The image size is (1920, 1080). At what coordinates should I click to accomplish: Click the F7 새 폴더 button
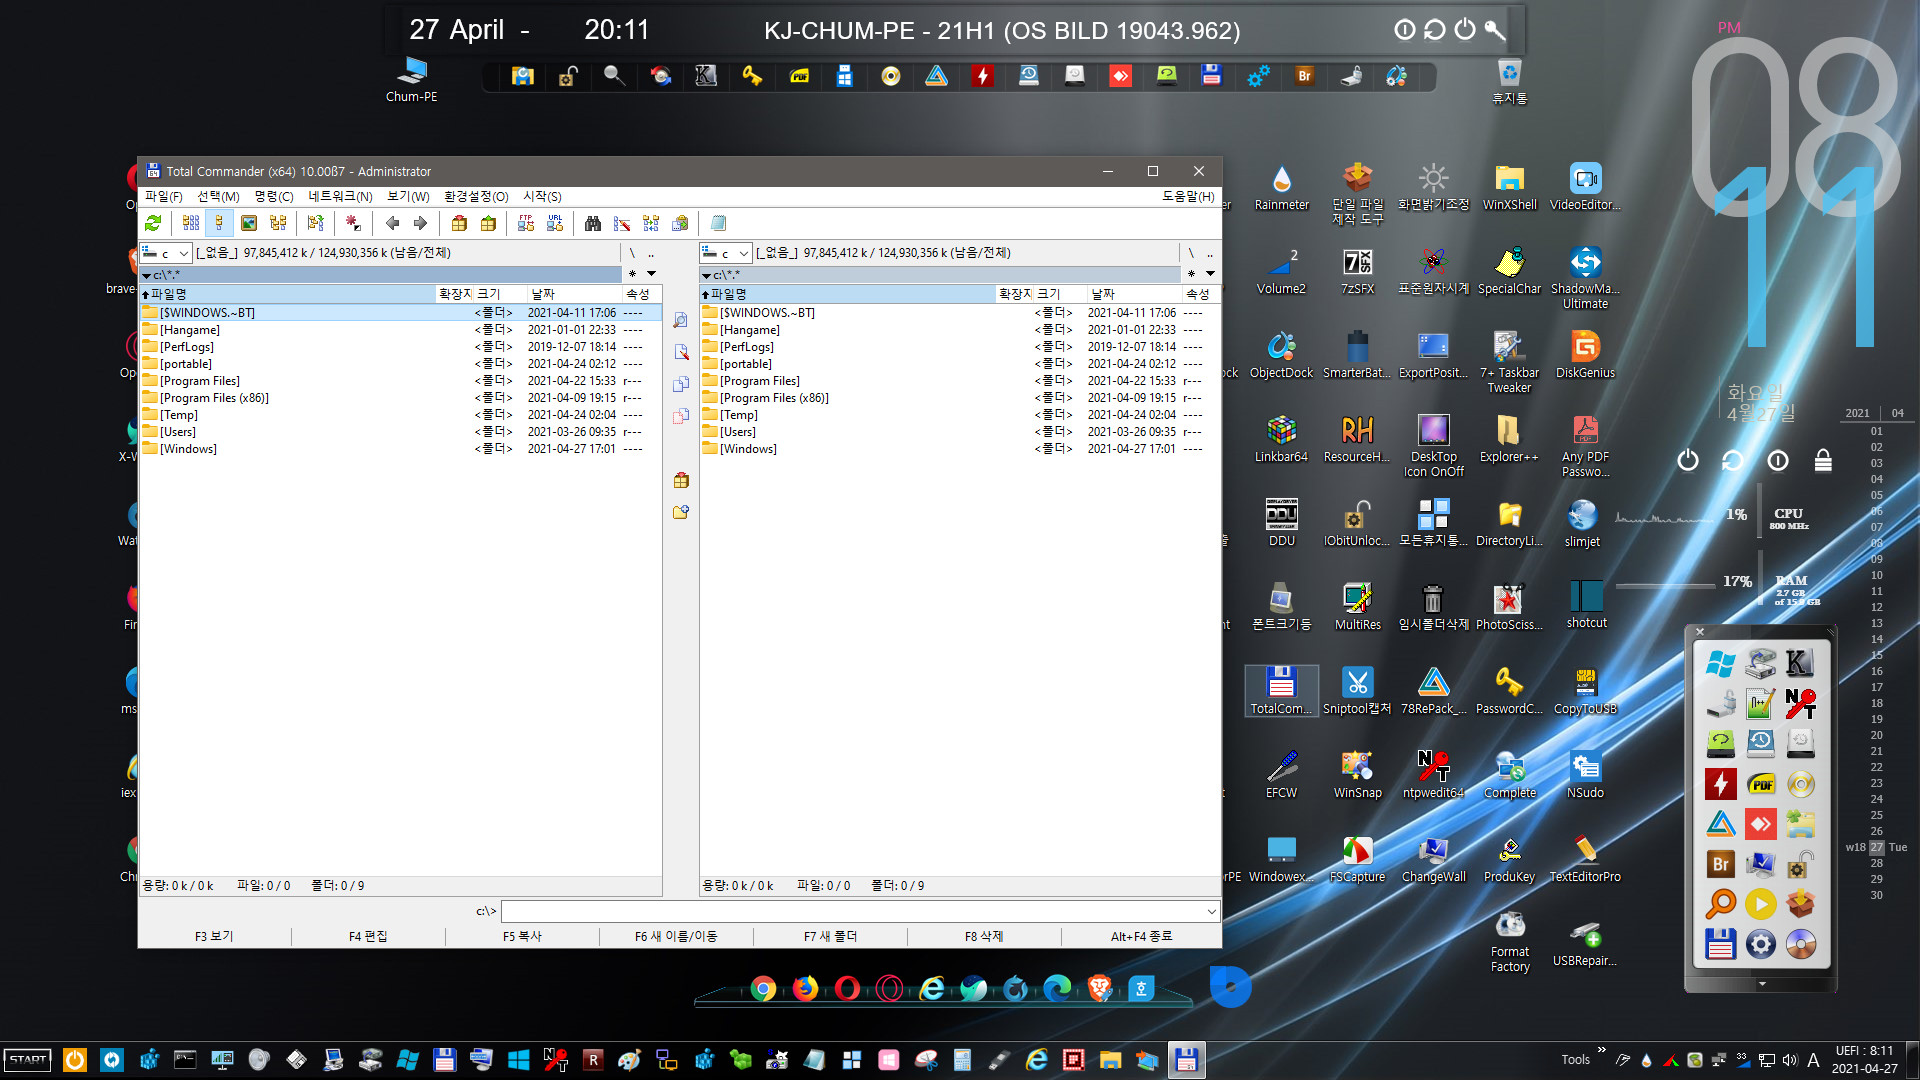pos(830,936)
